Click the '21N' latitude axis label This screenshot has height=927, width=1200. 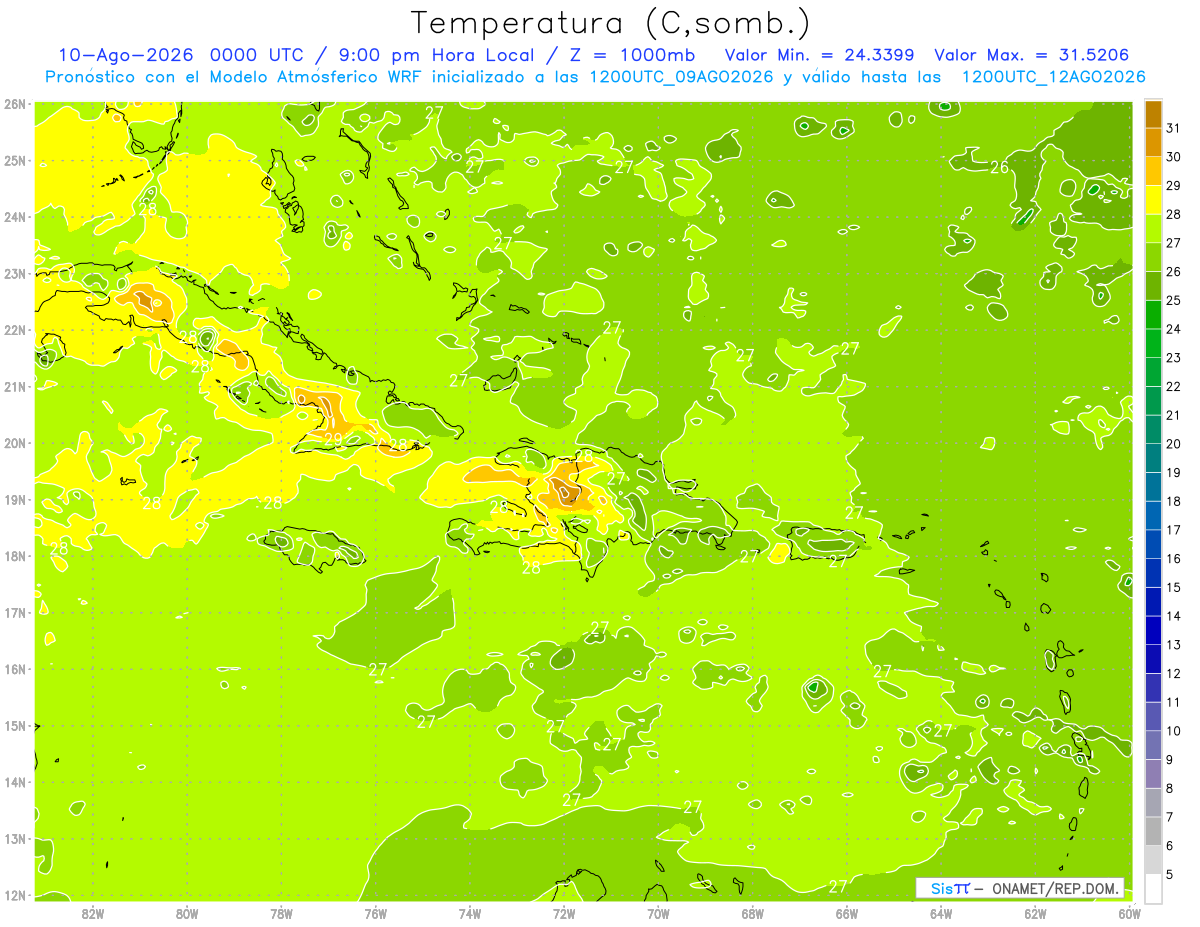pyautogui.click(x=15, y=386)
